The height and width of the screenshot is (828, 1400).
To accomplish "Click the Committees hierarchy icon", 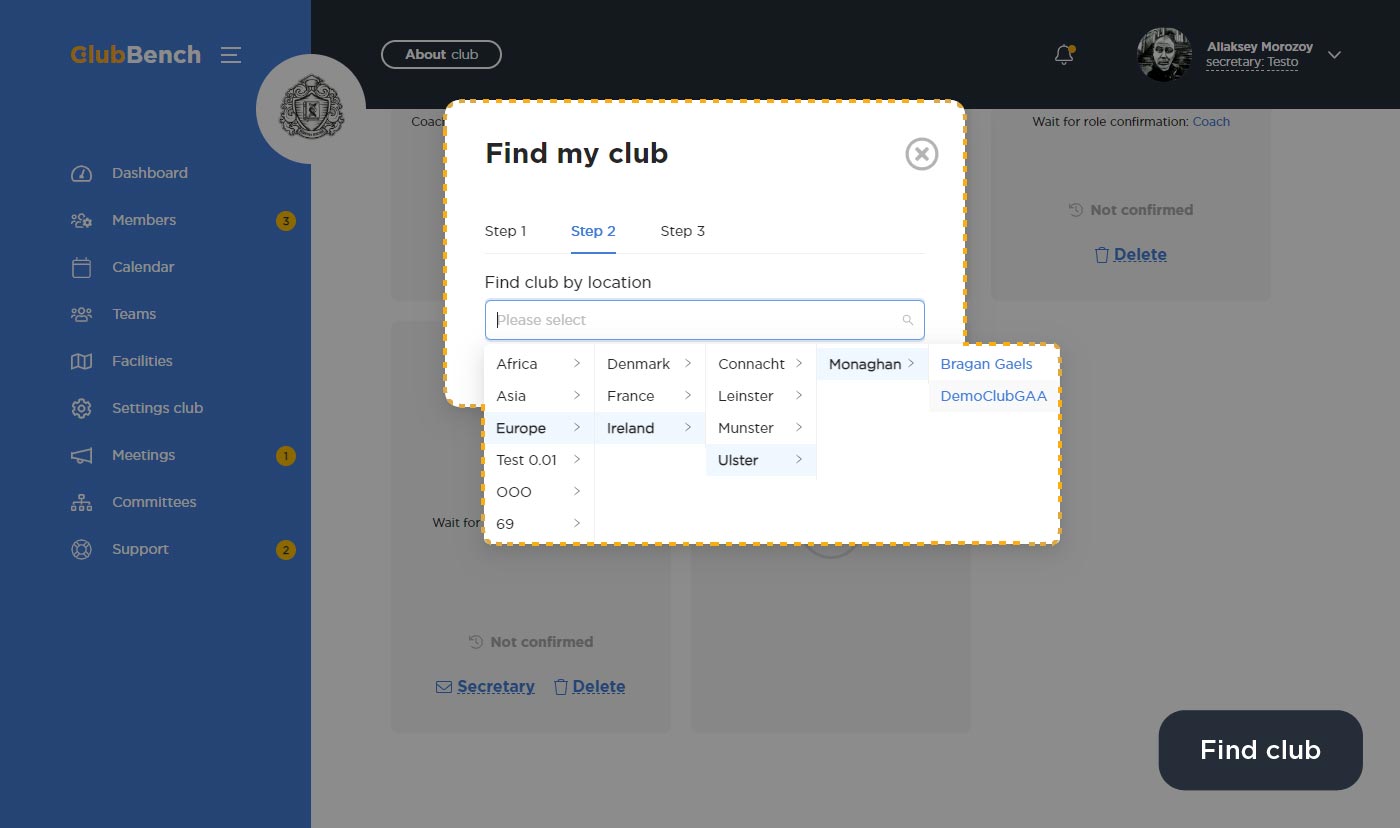I will point(81,503).
